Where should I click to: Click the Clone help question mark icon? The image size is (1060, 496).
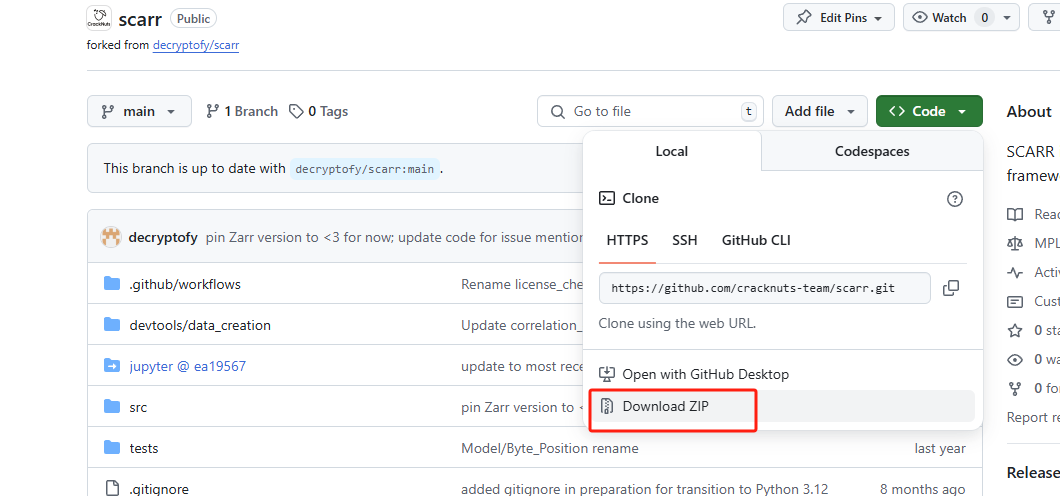pyautogui.click(x=954, y=199)
